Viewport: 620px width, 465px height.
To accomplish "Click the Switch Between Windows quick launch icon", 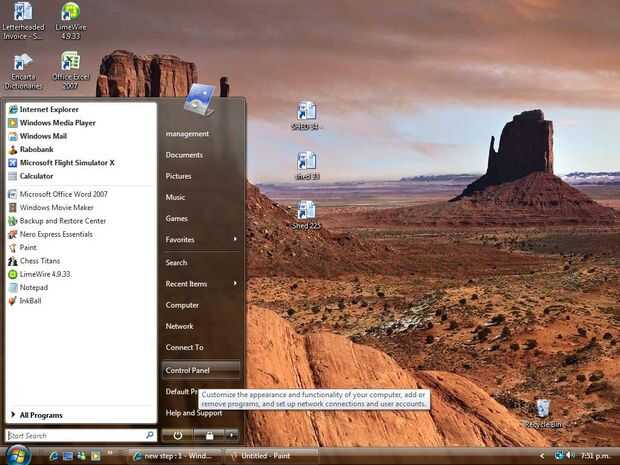I will (x=81, y=456).
